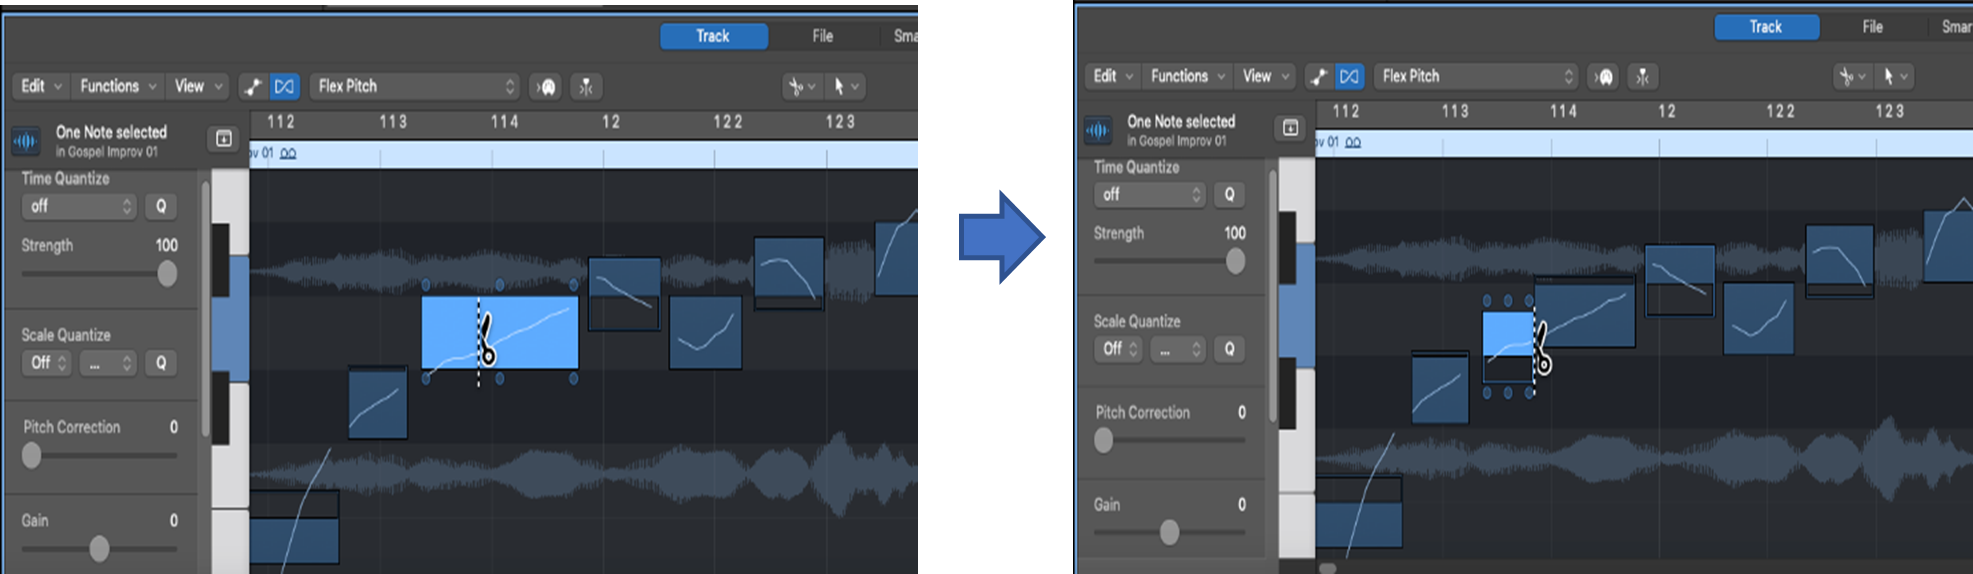Screen dimensions: 1973x574
Task: Click the Strength value '100' in the left screenshot
Action: [x=167, y=245]
